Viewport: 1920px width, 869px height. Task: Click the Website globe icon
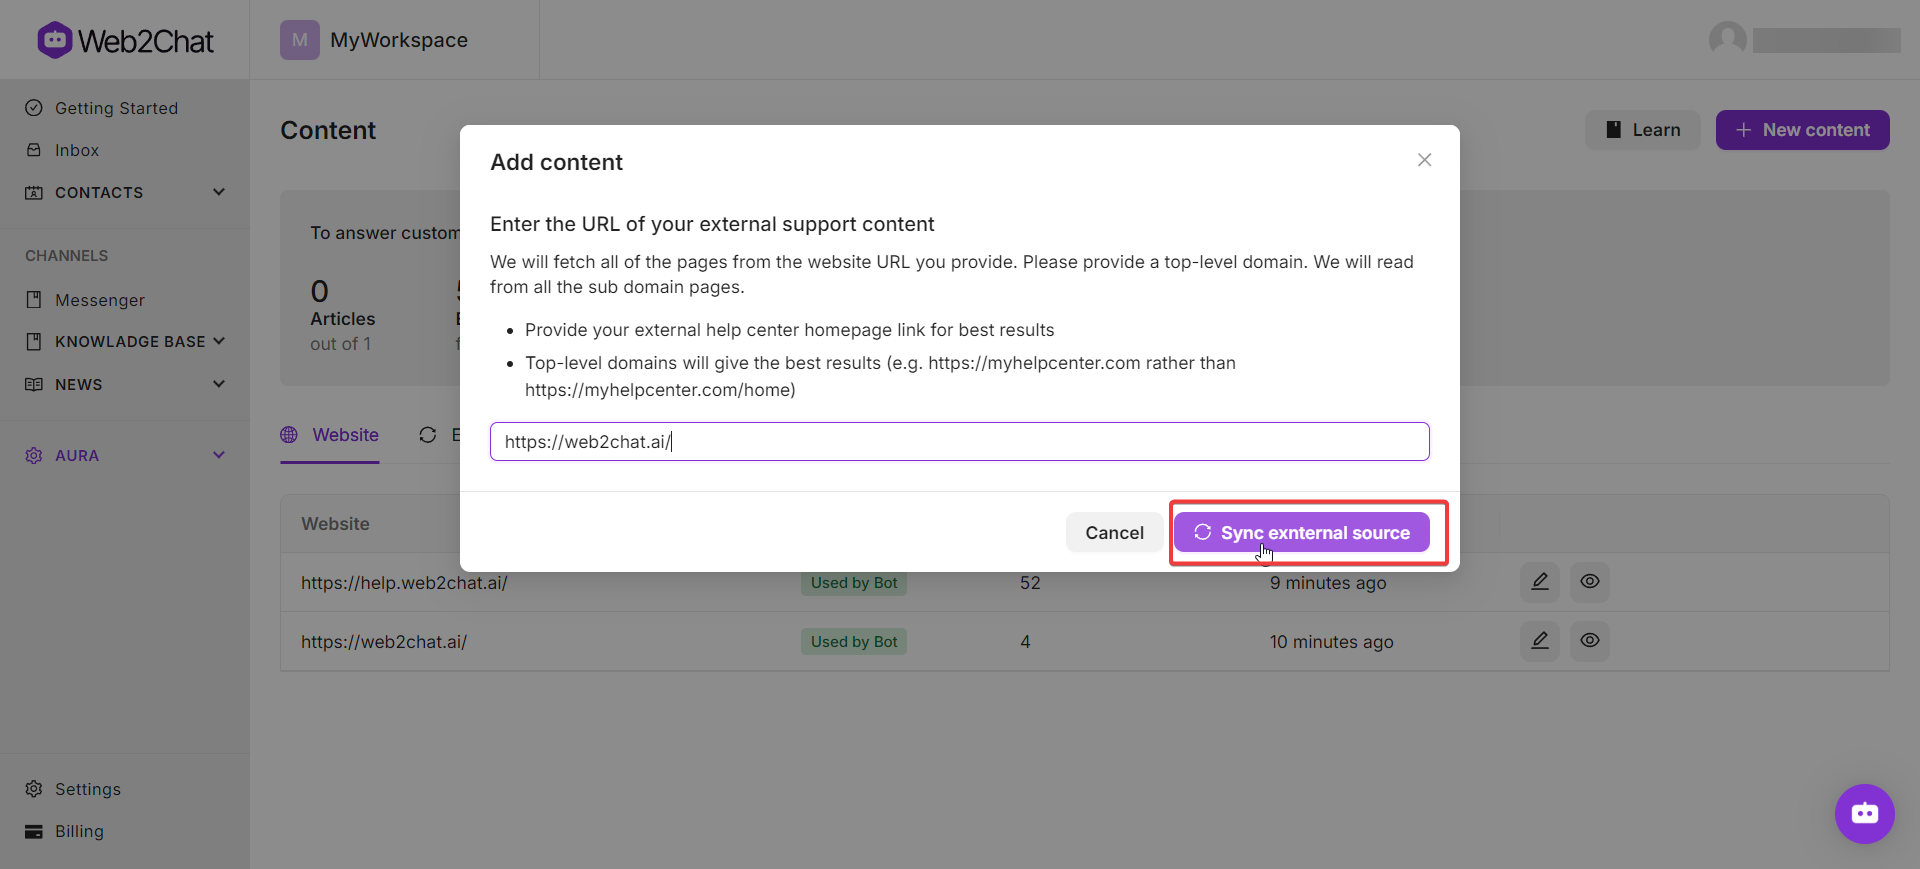tap(289, 435)
